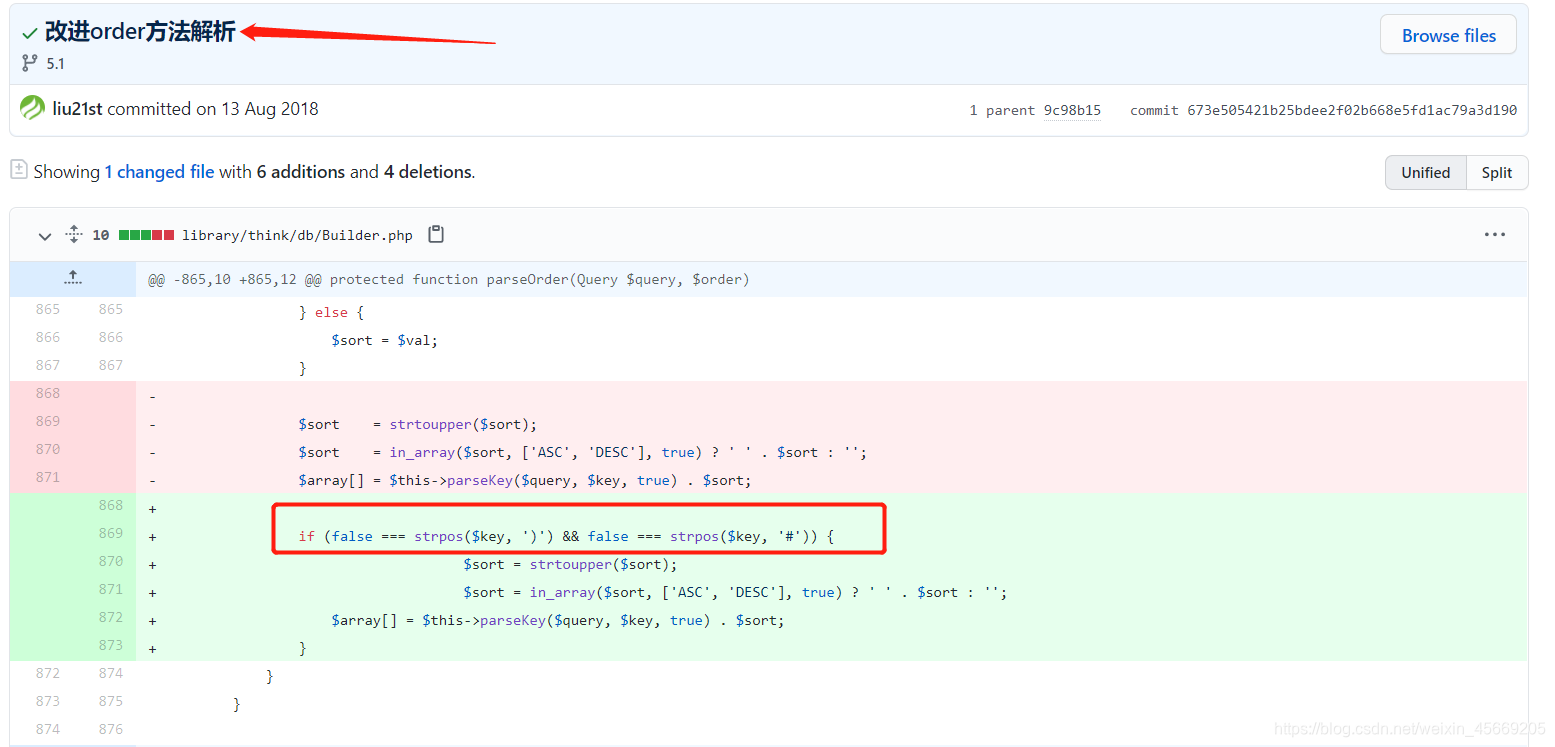Open the parent commit 9c98b15

[x=1072, y=110]
